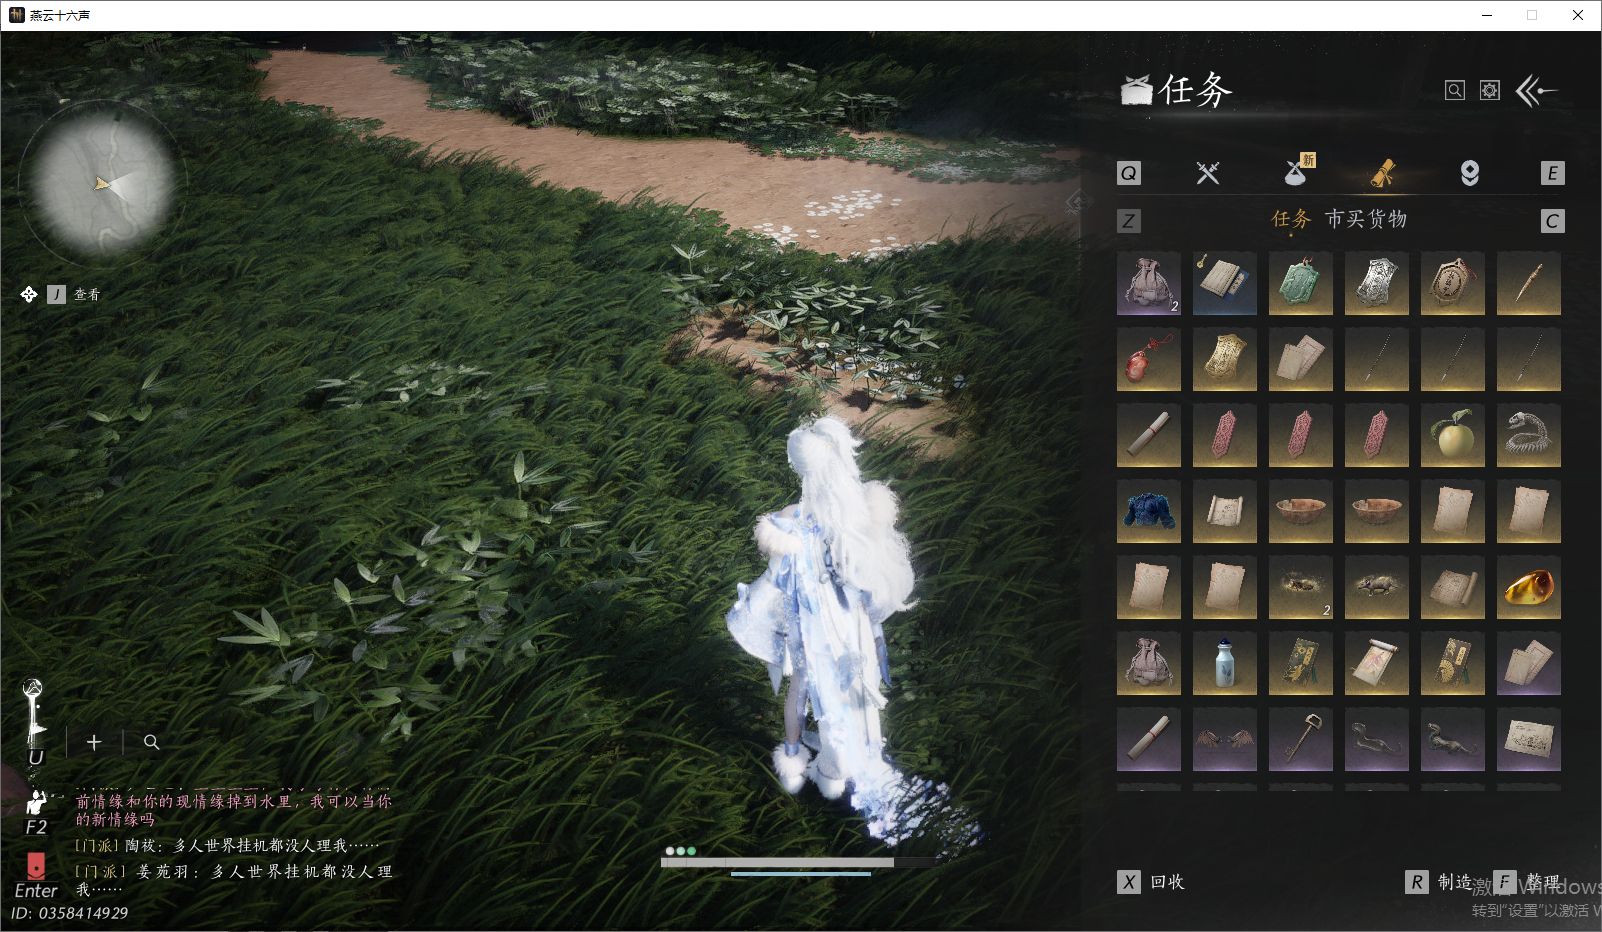Select the red pendant item
This screenshot has height=932, width=1602.
coord(1149,360)
